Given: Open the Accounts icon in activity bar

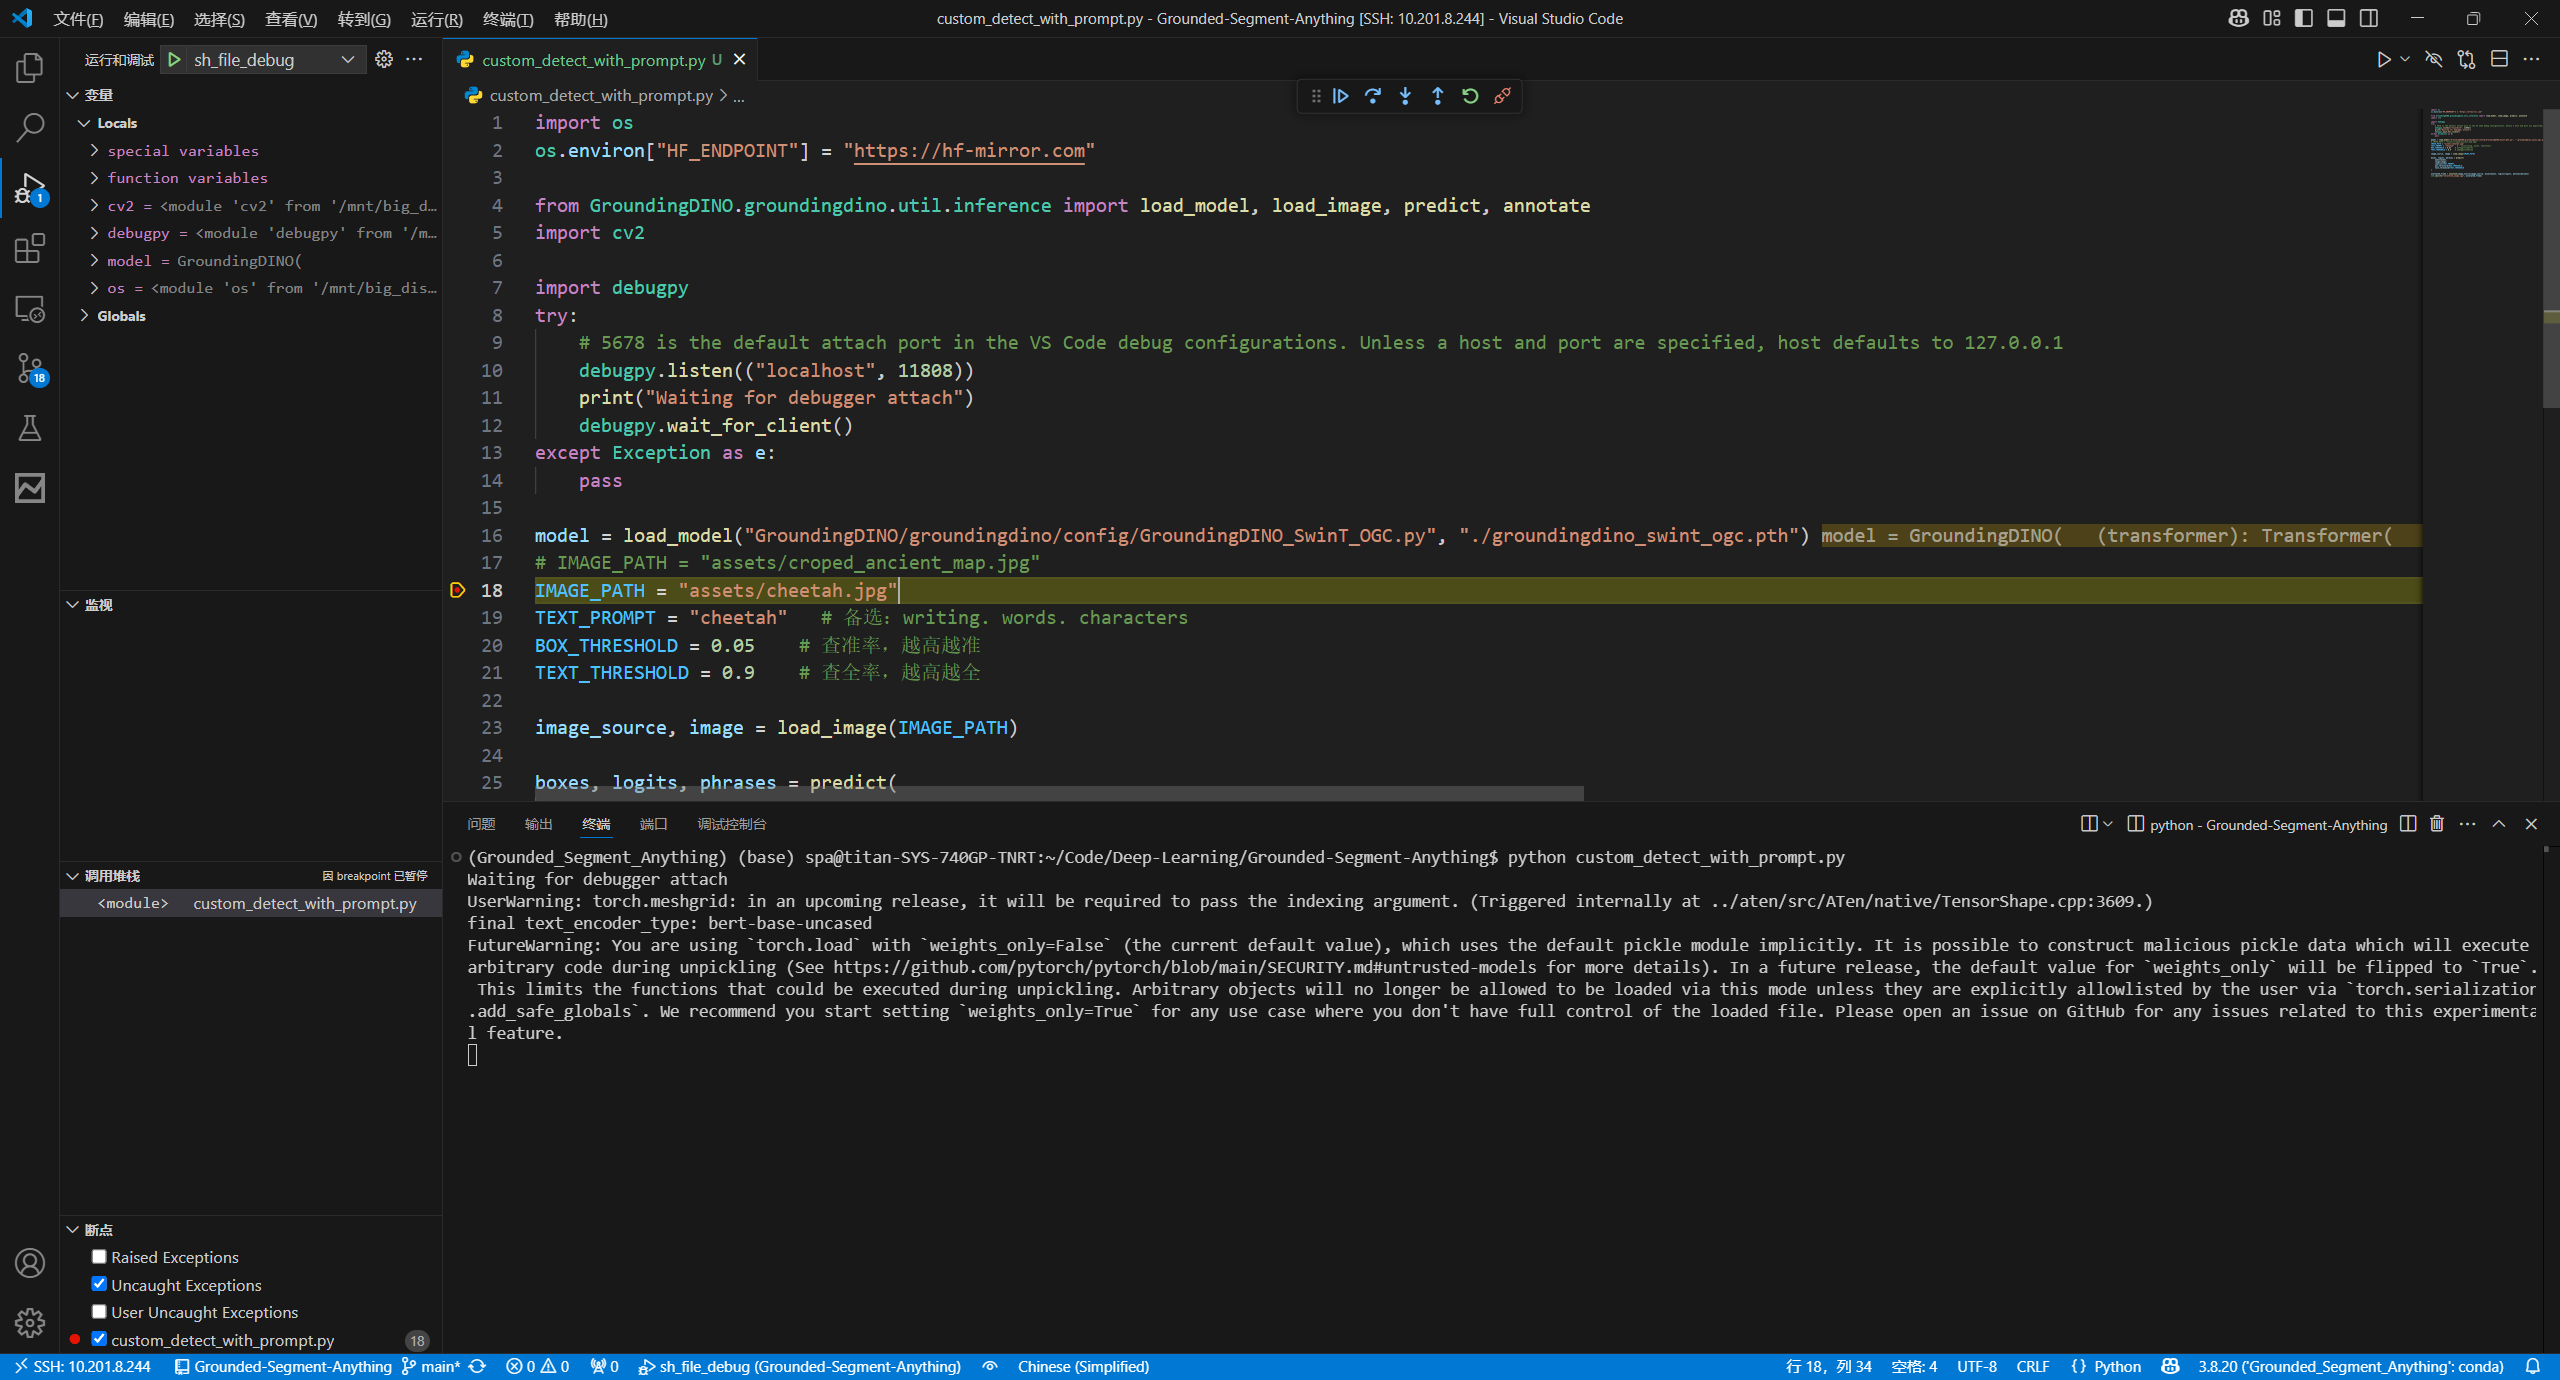Looking at the screenshot, I should pyautogui.click(x=30, y=1263).
